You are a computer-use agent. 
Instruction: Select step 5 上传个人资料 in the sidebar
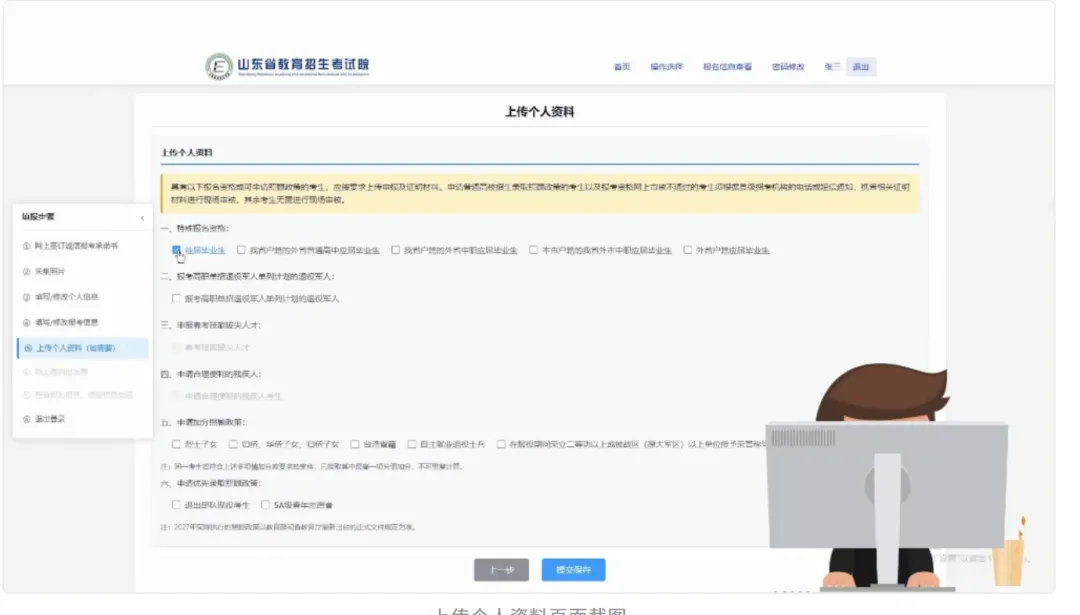[82, 348]
